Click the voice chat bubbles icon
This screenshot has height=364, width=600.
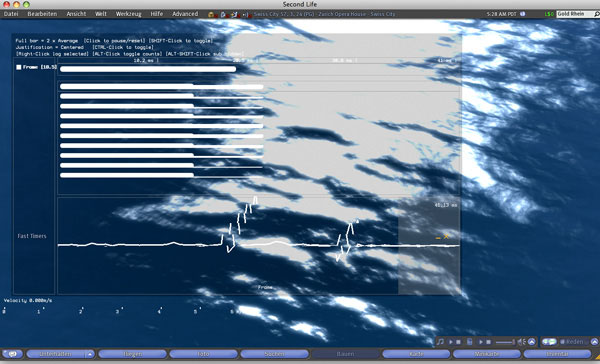[x=549, y=341]
